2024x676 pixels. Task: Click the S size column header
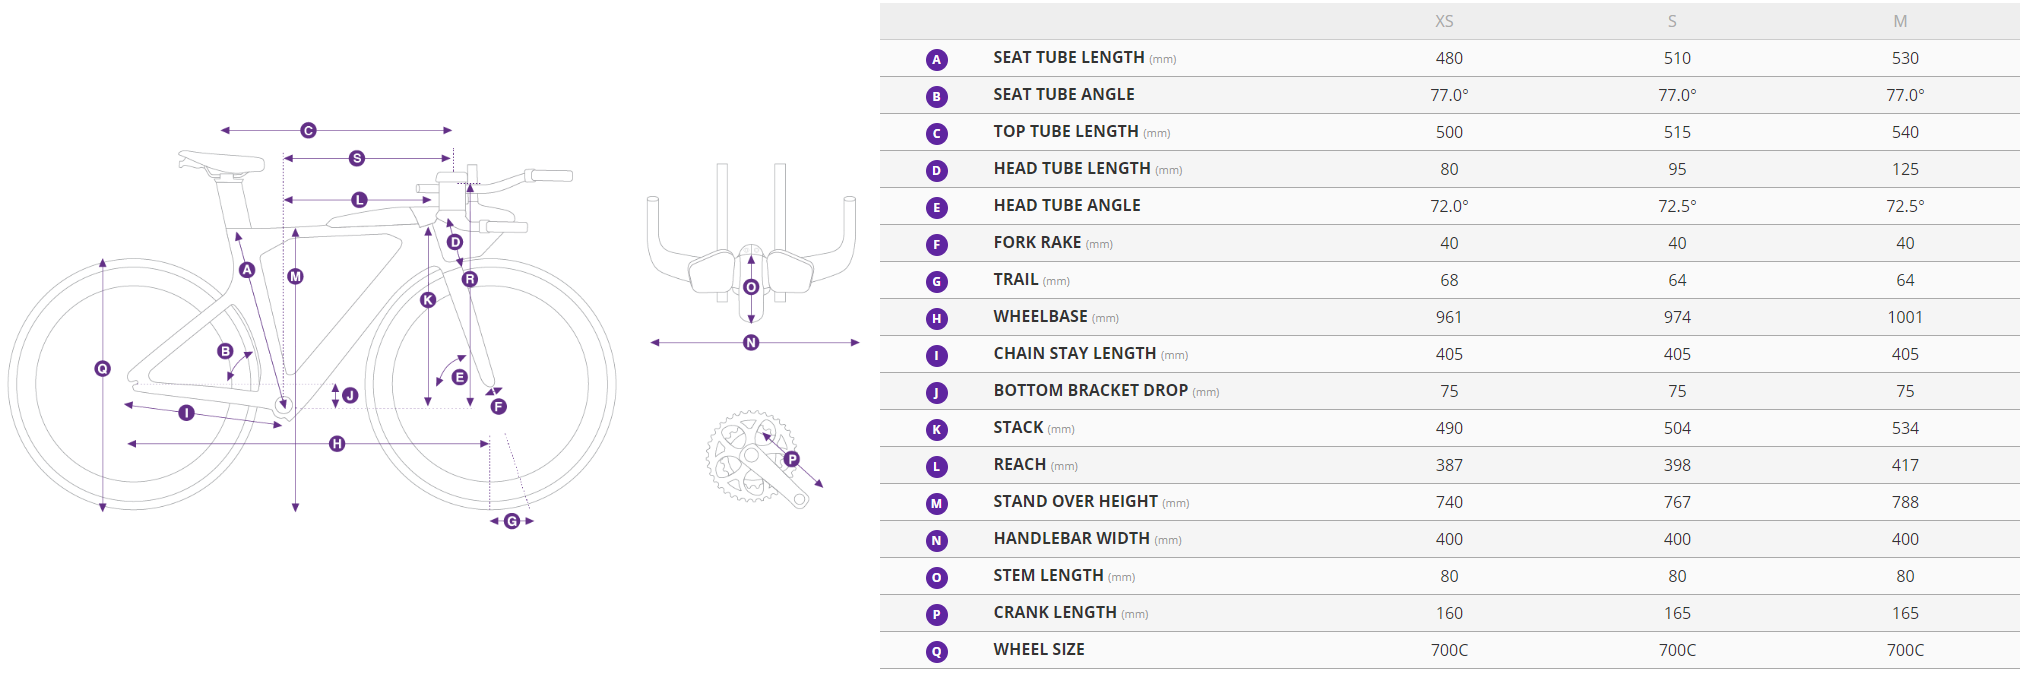pos(1672,21)
